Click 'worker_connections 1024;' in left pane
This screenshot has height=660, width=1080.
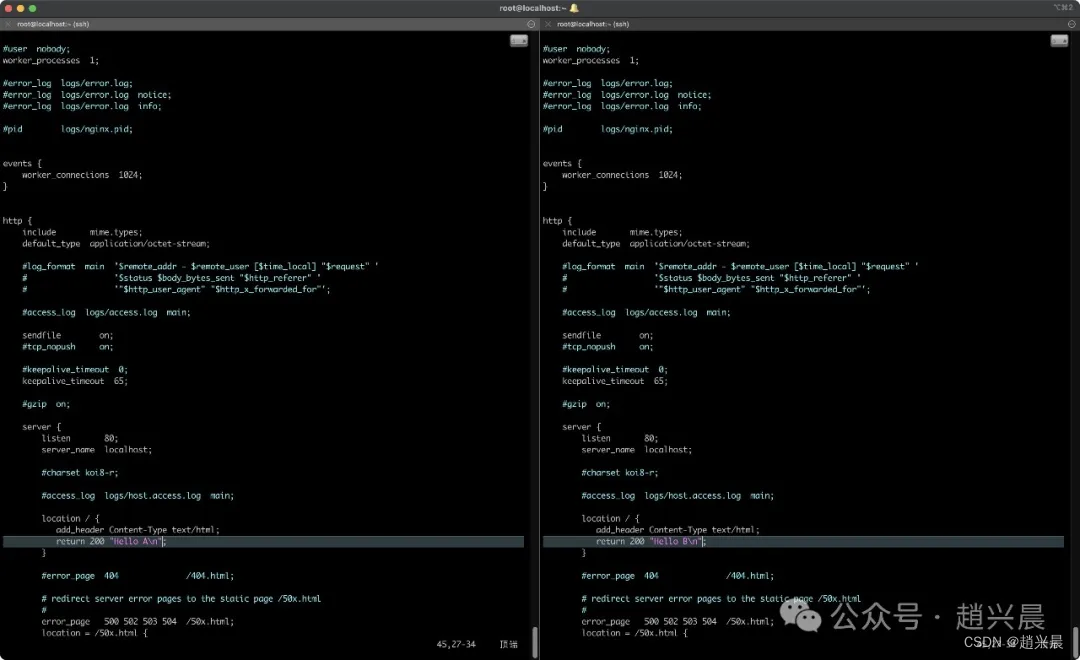[82, 175]
